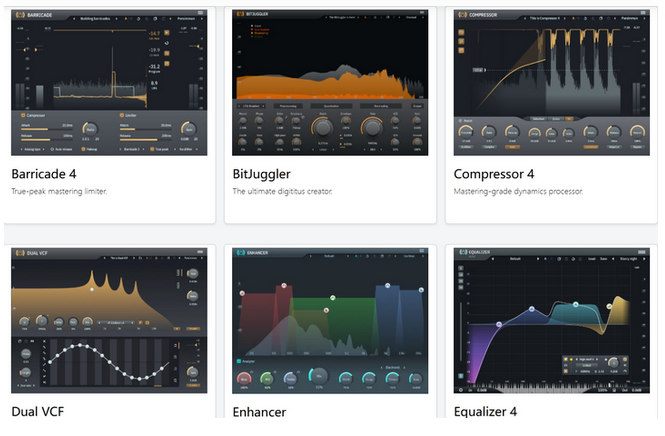Viewport: 665px width, 436px height.
Task: Open the Compressor 4 plugin screenshot thumbnail
Action: pyautogui.click(x=551, y=83)
